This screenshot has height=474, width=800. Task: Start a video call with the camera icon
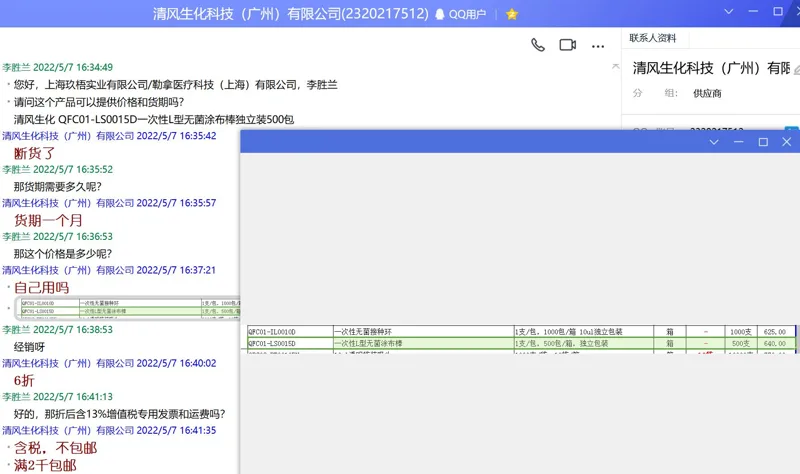tap(567, 45)
